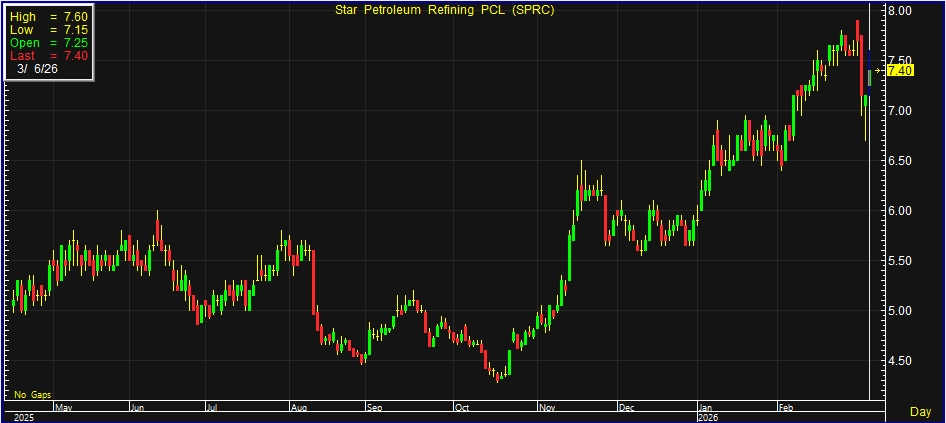
Task: Select the Jan marker on the time axis
Action: pyautogui.click(x=707, y=408)
